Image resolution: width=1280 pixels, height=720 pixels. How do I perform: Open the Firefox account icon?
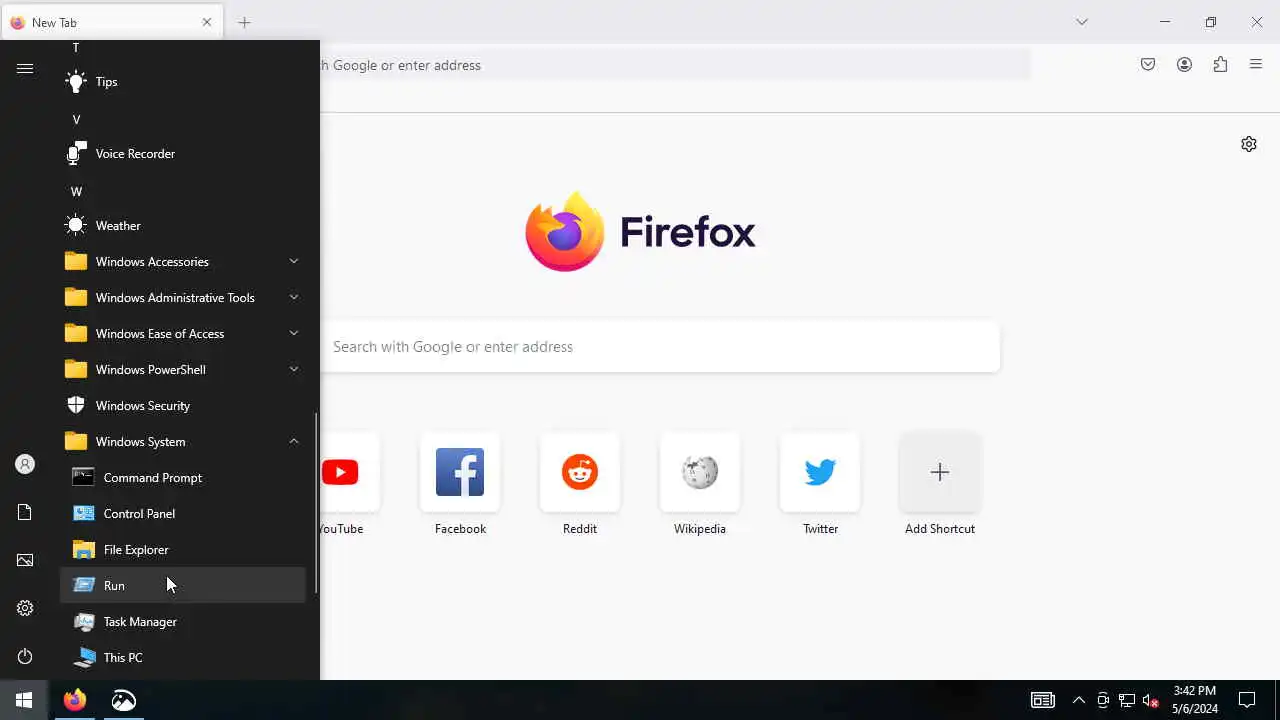pos(1184,65)
